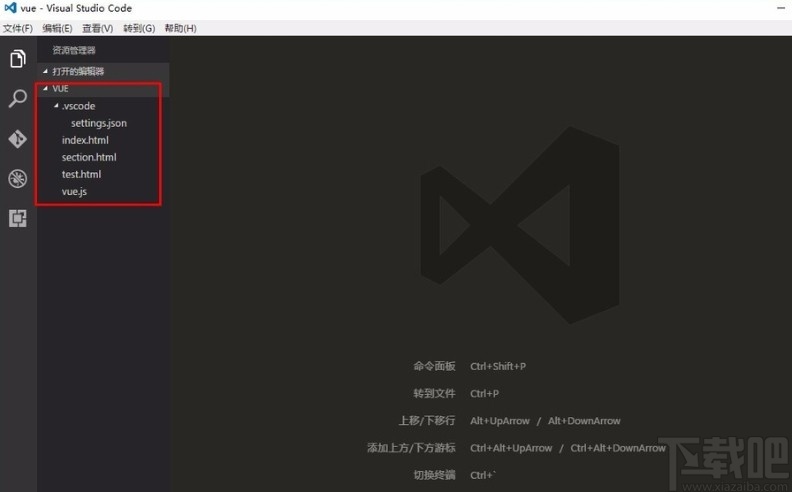Open the Debug view in activity bar
Screen dimensions: 792x492
[x=18, y=178]
